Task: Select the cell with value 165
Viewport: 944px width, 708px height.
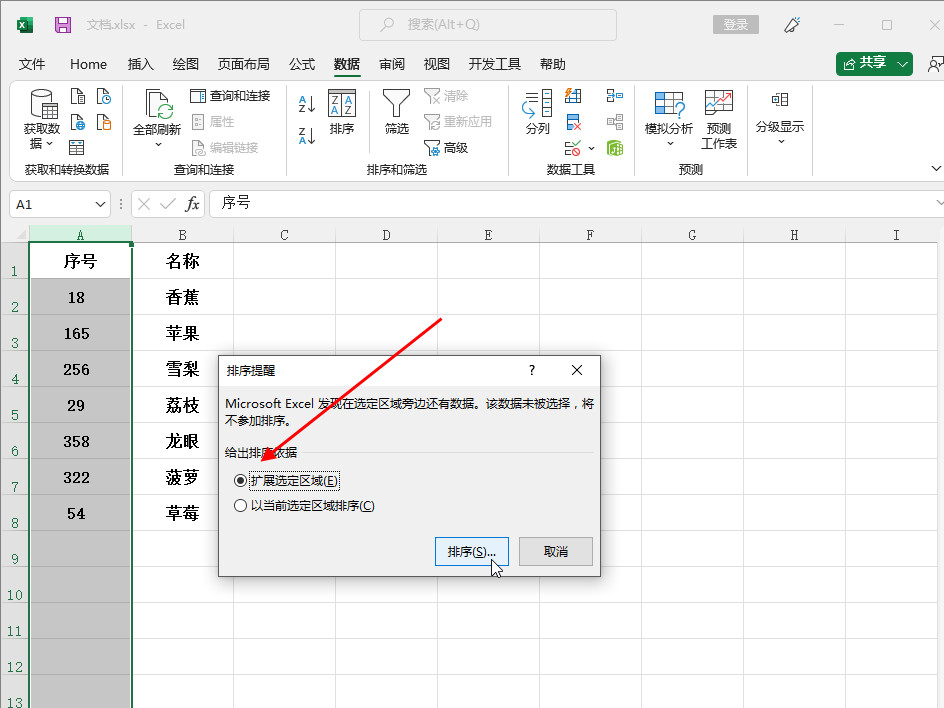Action: pos(80,333)
